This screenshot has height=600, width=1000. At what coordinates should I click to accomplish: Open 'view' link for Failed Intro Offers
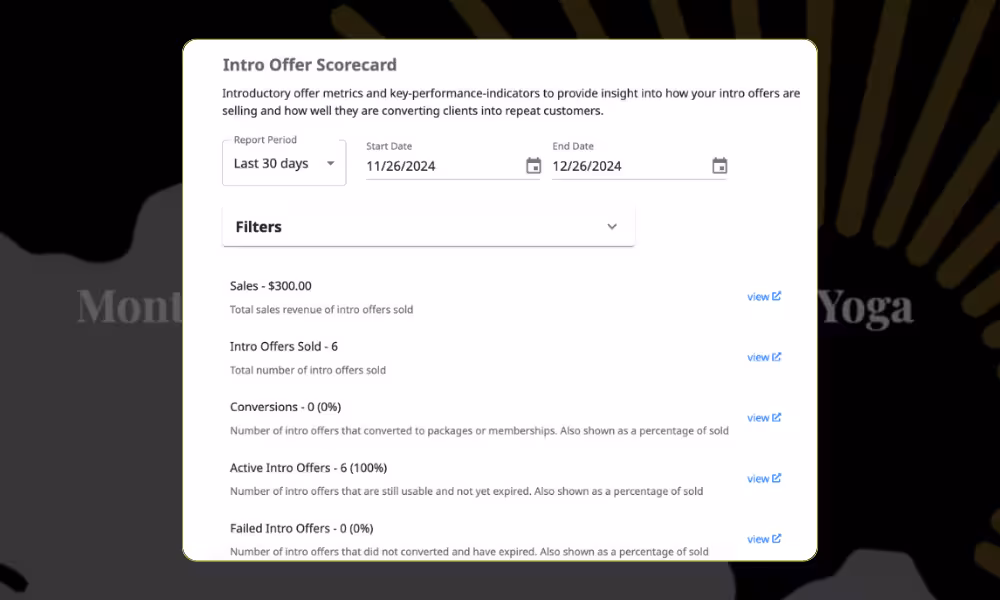(758, 539)
